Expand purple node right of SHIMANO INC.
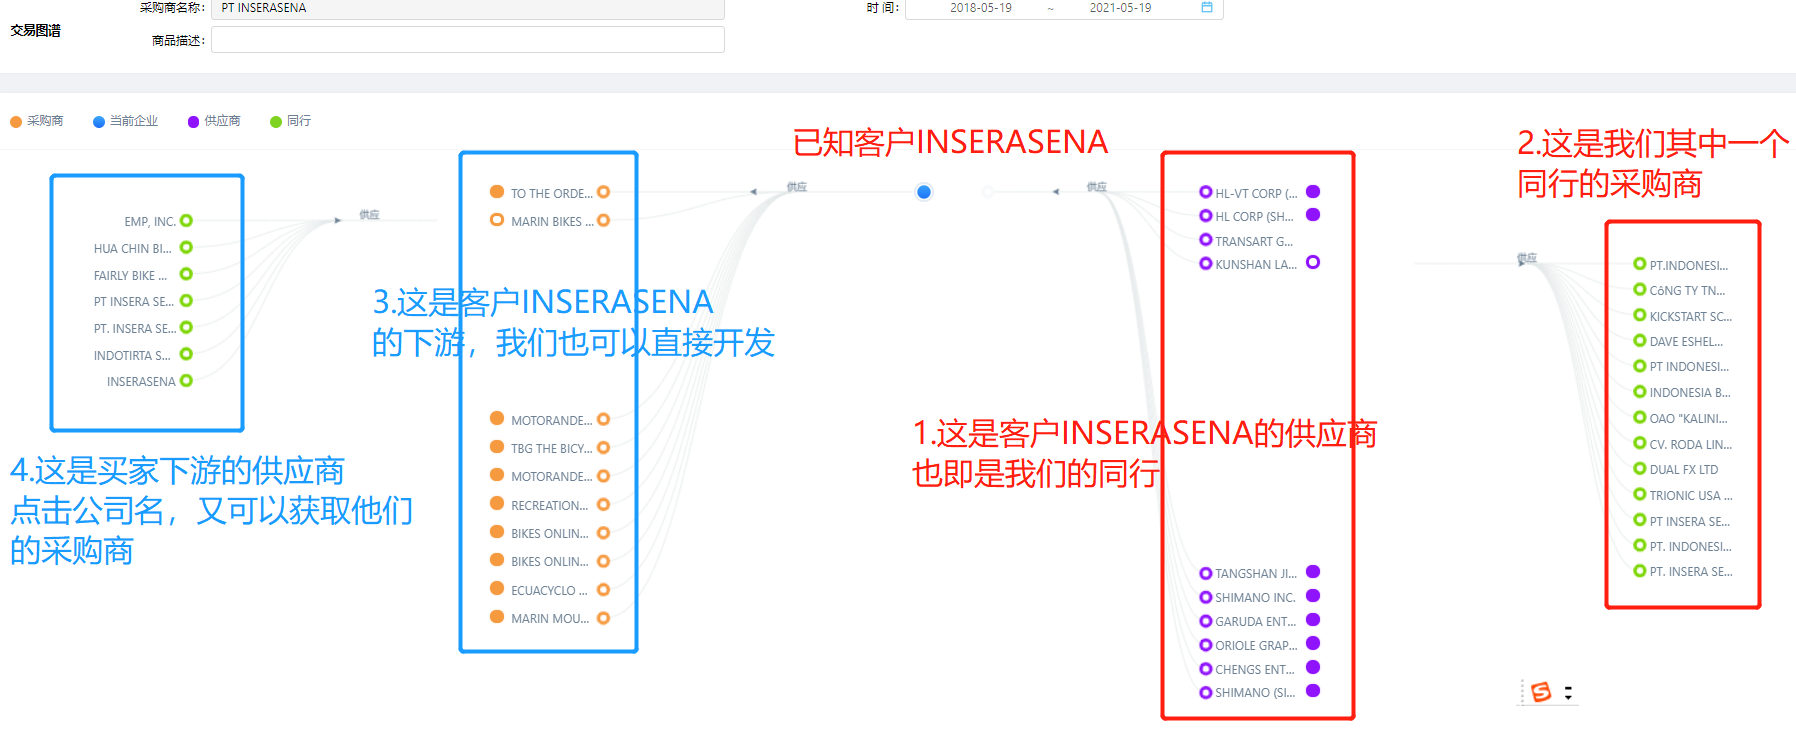 point(1313,596)
